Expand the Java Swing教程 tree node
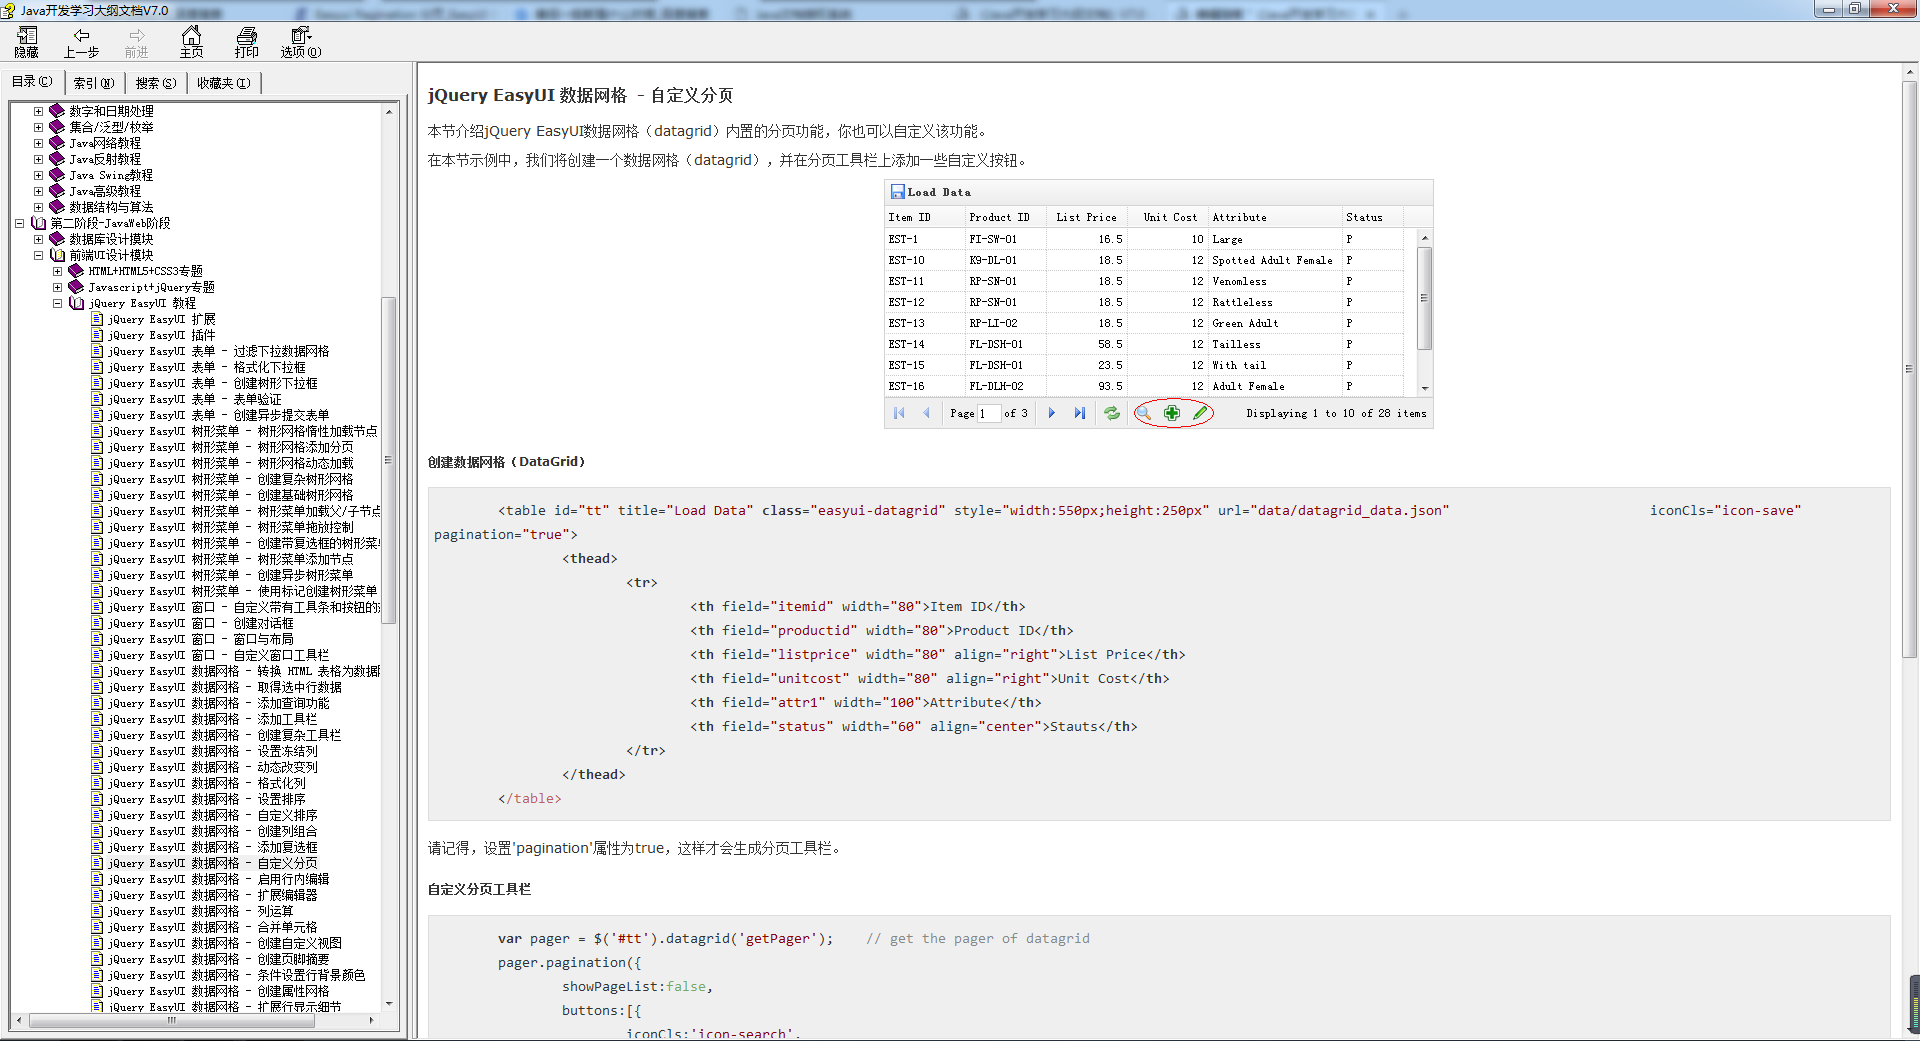Viewport: 1920px width, 1041px height. (x=38, y=175)
